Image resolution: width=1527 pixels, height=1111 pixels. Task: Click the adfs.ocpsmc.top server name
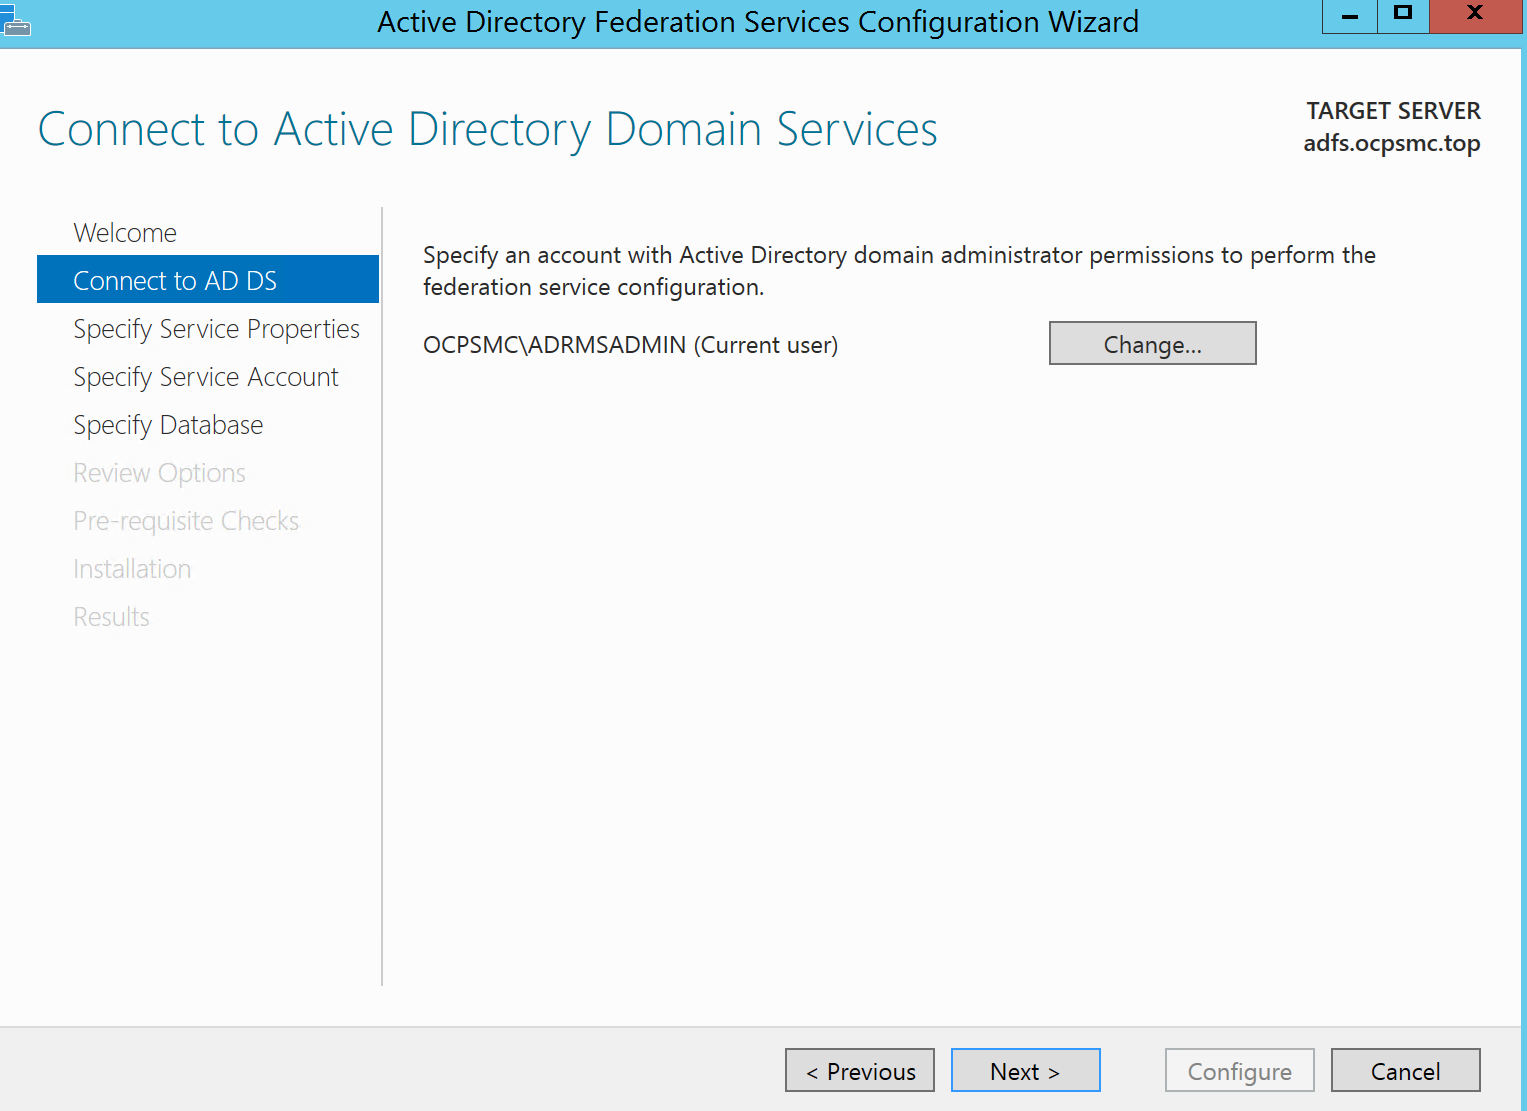[x=1392, y=143]
